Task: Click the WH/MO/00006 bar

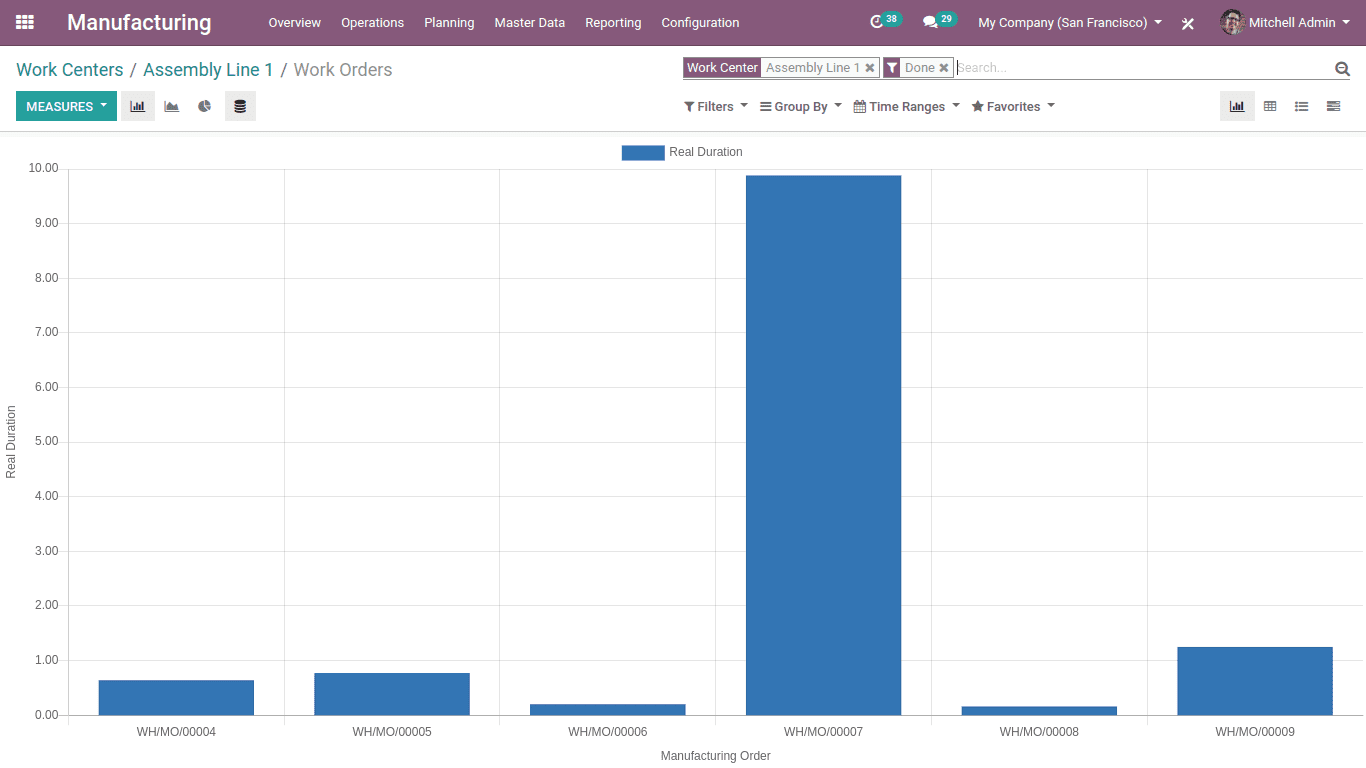Action: click(608, 710)
